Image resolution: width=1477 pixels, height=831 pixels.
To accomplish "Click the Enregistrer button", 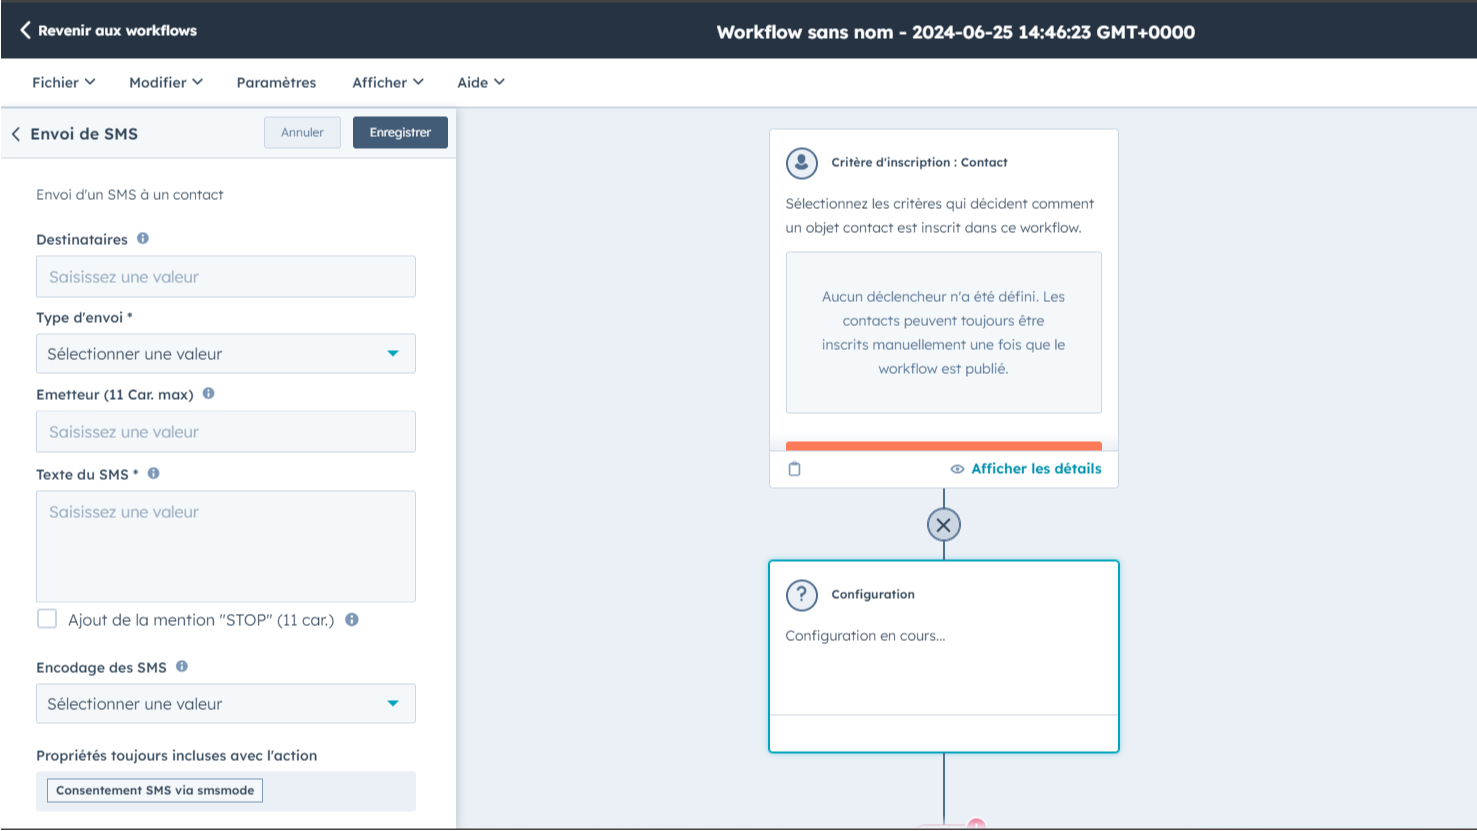I will (400, 132).
